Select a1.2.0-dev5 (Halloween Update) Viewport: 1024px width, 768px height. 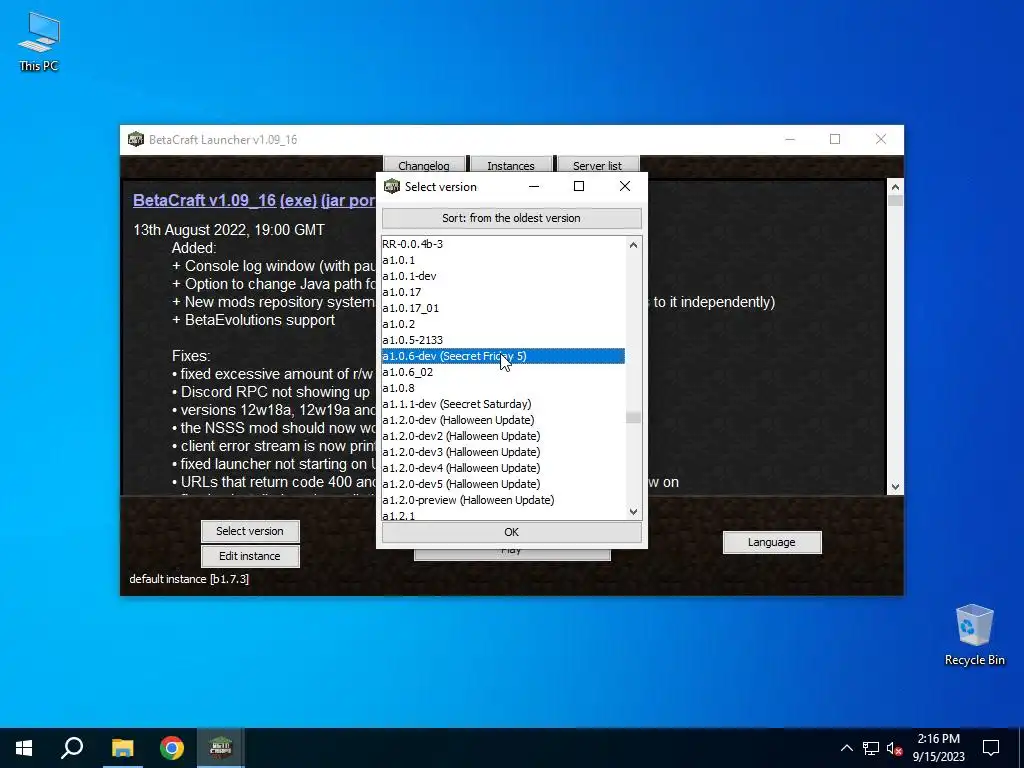503,484
